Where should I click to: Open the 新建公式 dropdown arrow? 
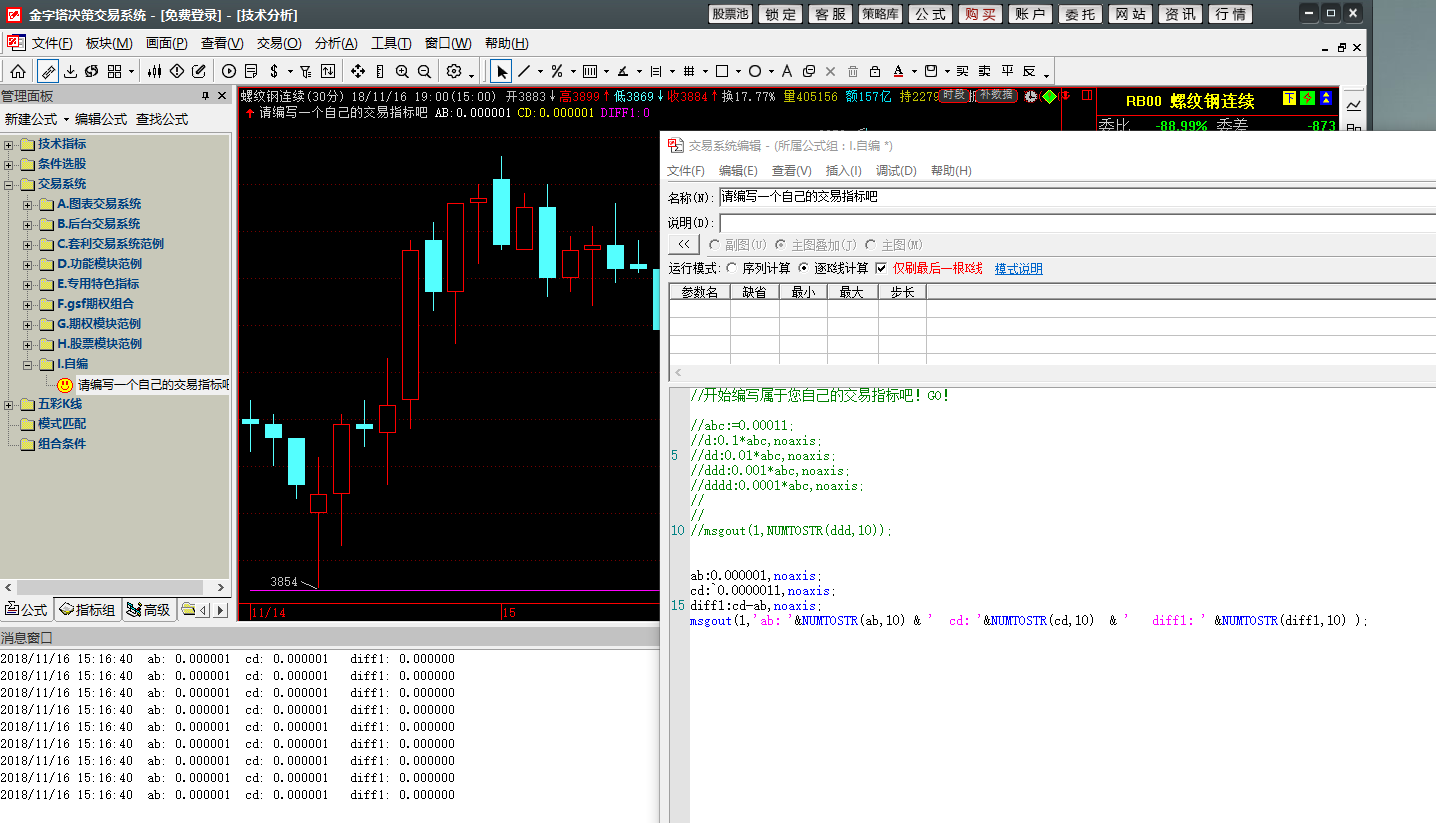pos(67,119)
